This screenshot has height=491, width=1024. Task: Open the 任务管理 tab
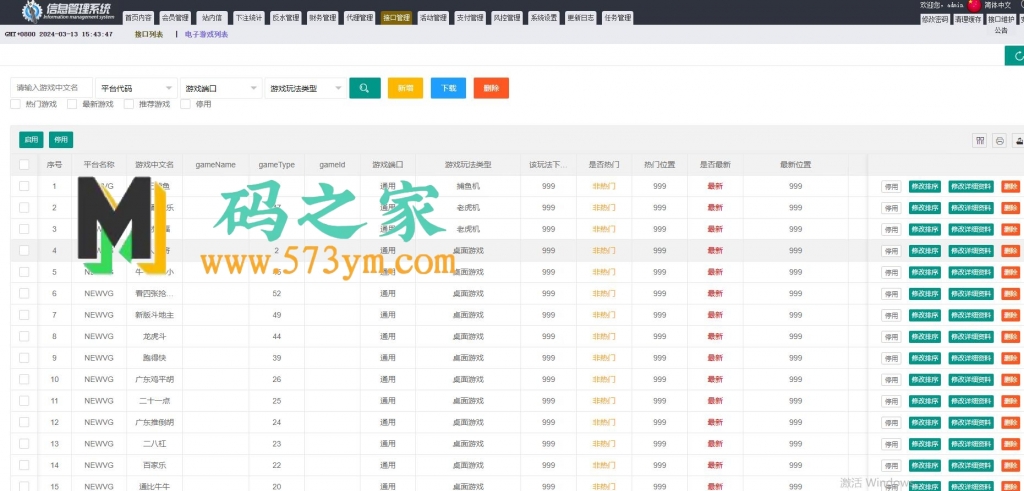pos(618,18)
